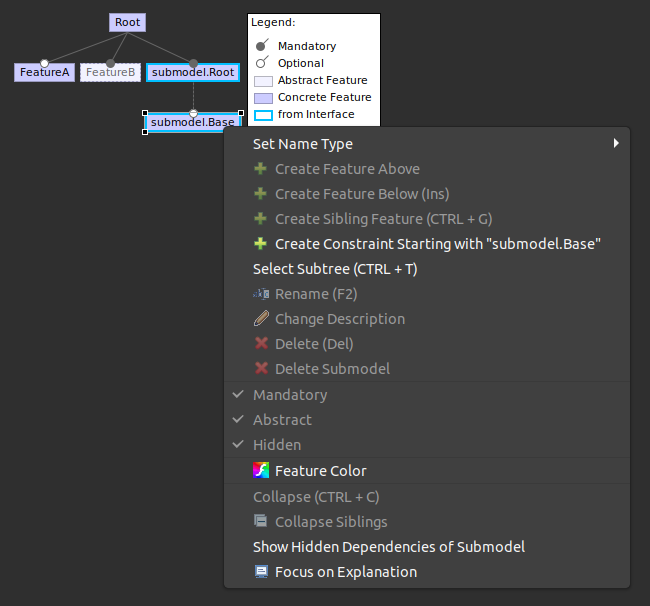Choose Select Subtree (CTRL + T)

pyautogui.click(x=427, y=269)
